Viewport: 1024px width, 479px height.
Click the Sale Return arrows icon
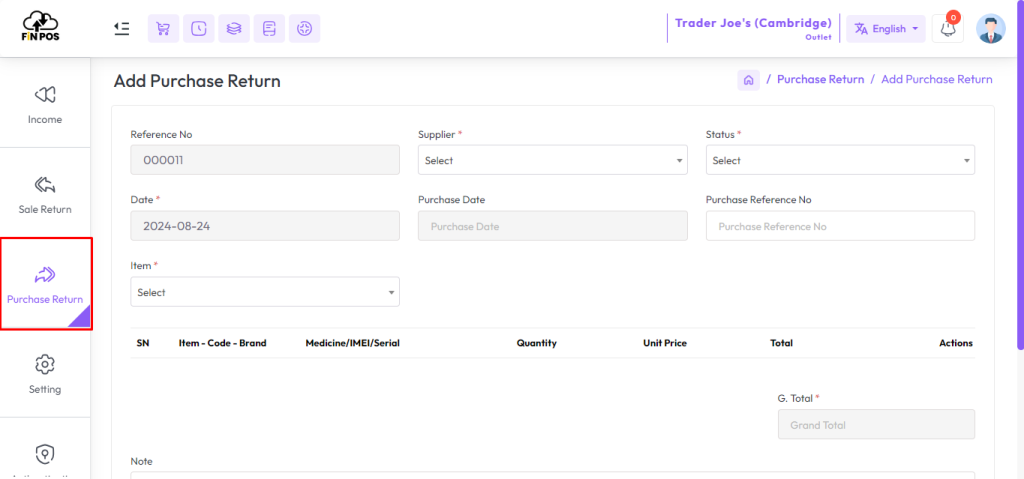pos(45,185)
